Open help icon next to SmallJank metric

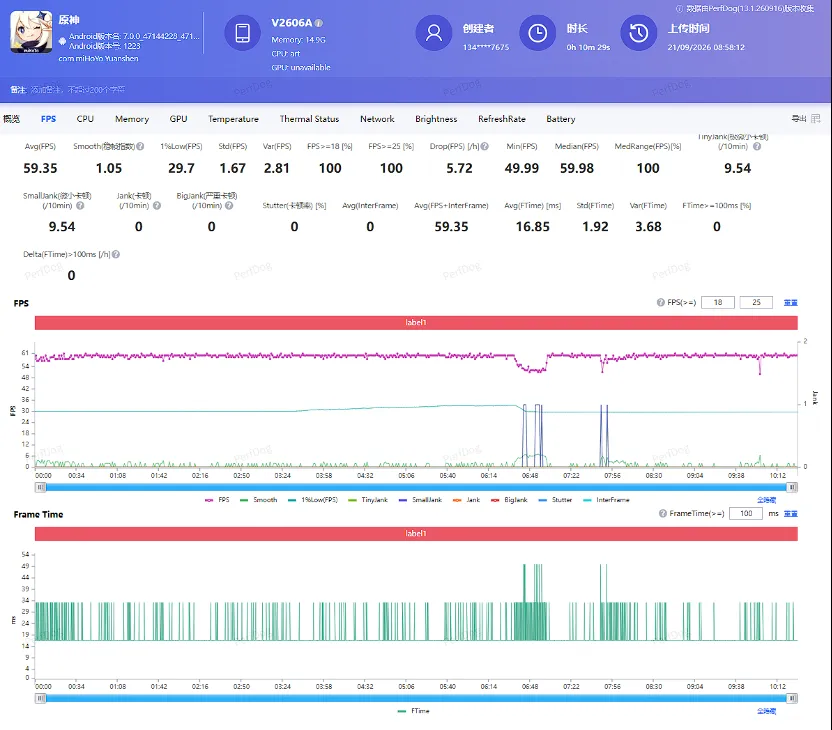(x=80, y=205)
